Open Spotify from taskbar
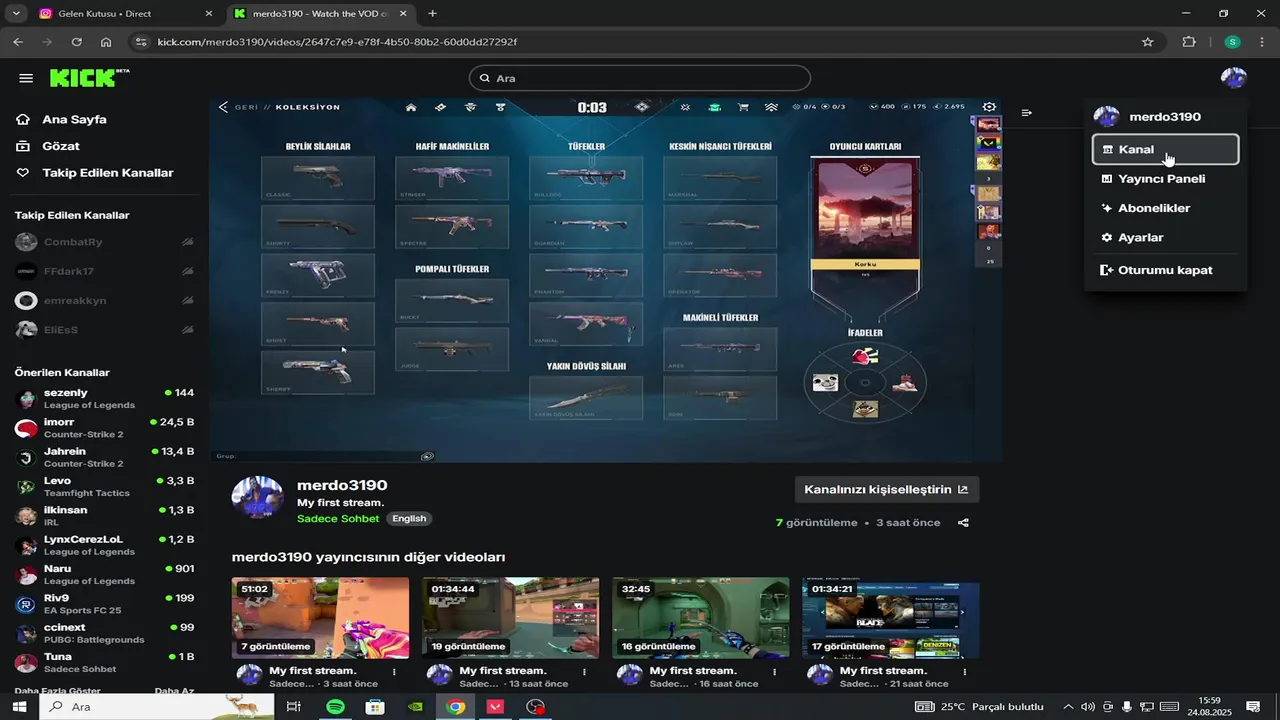Screen dimensions: 1280x720 coord(335,707)
